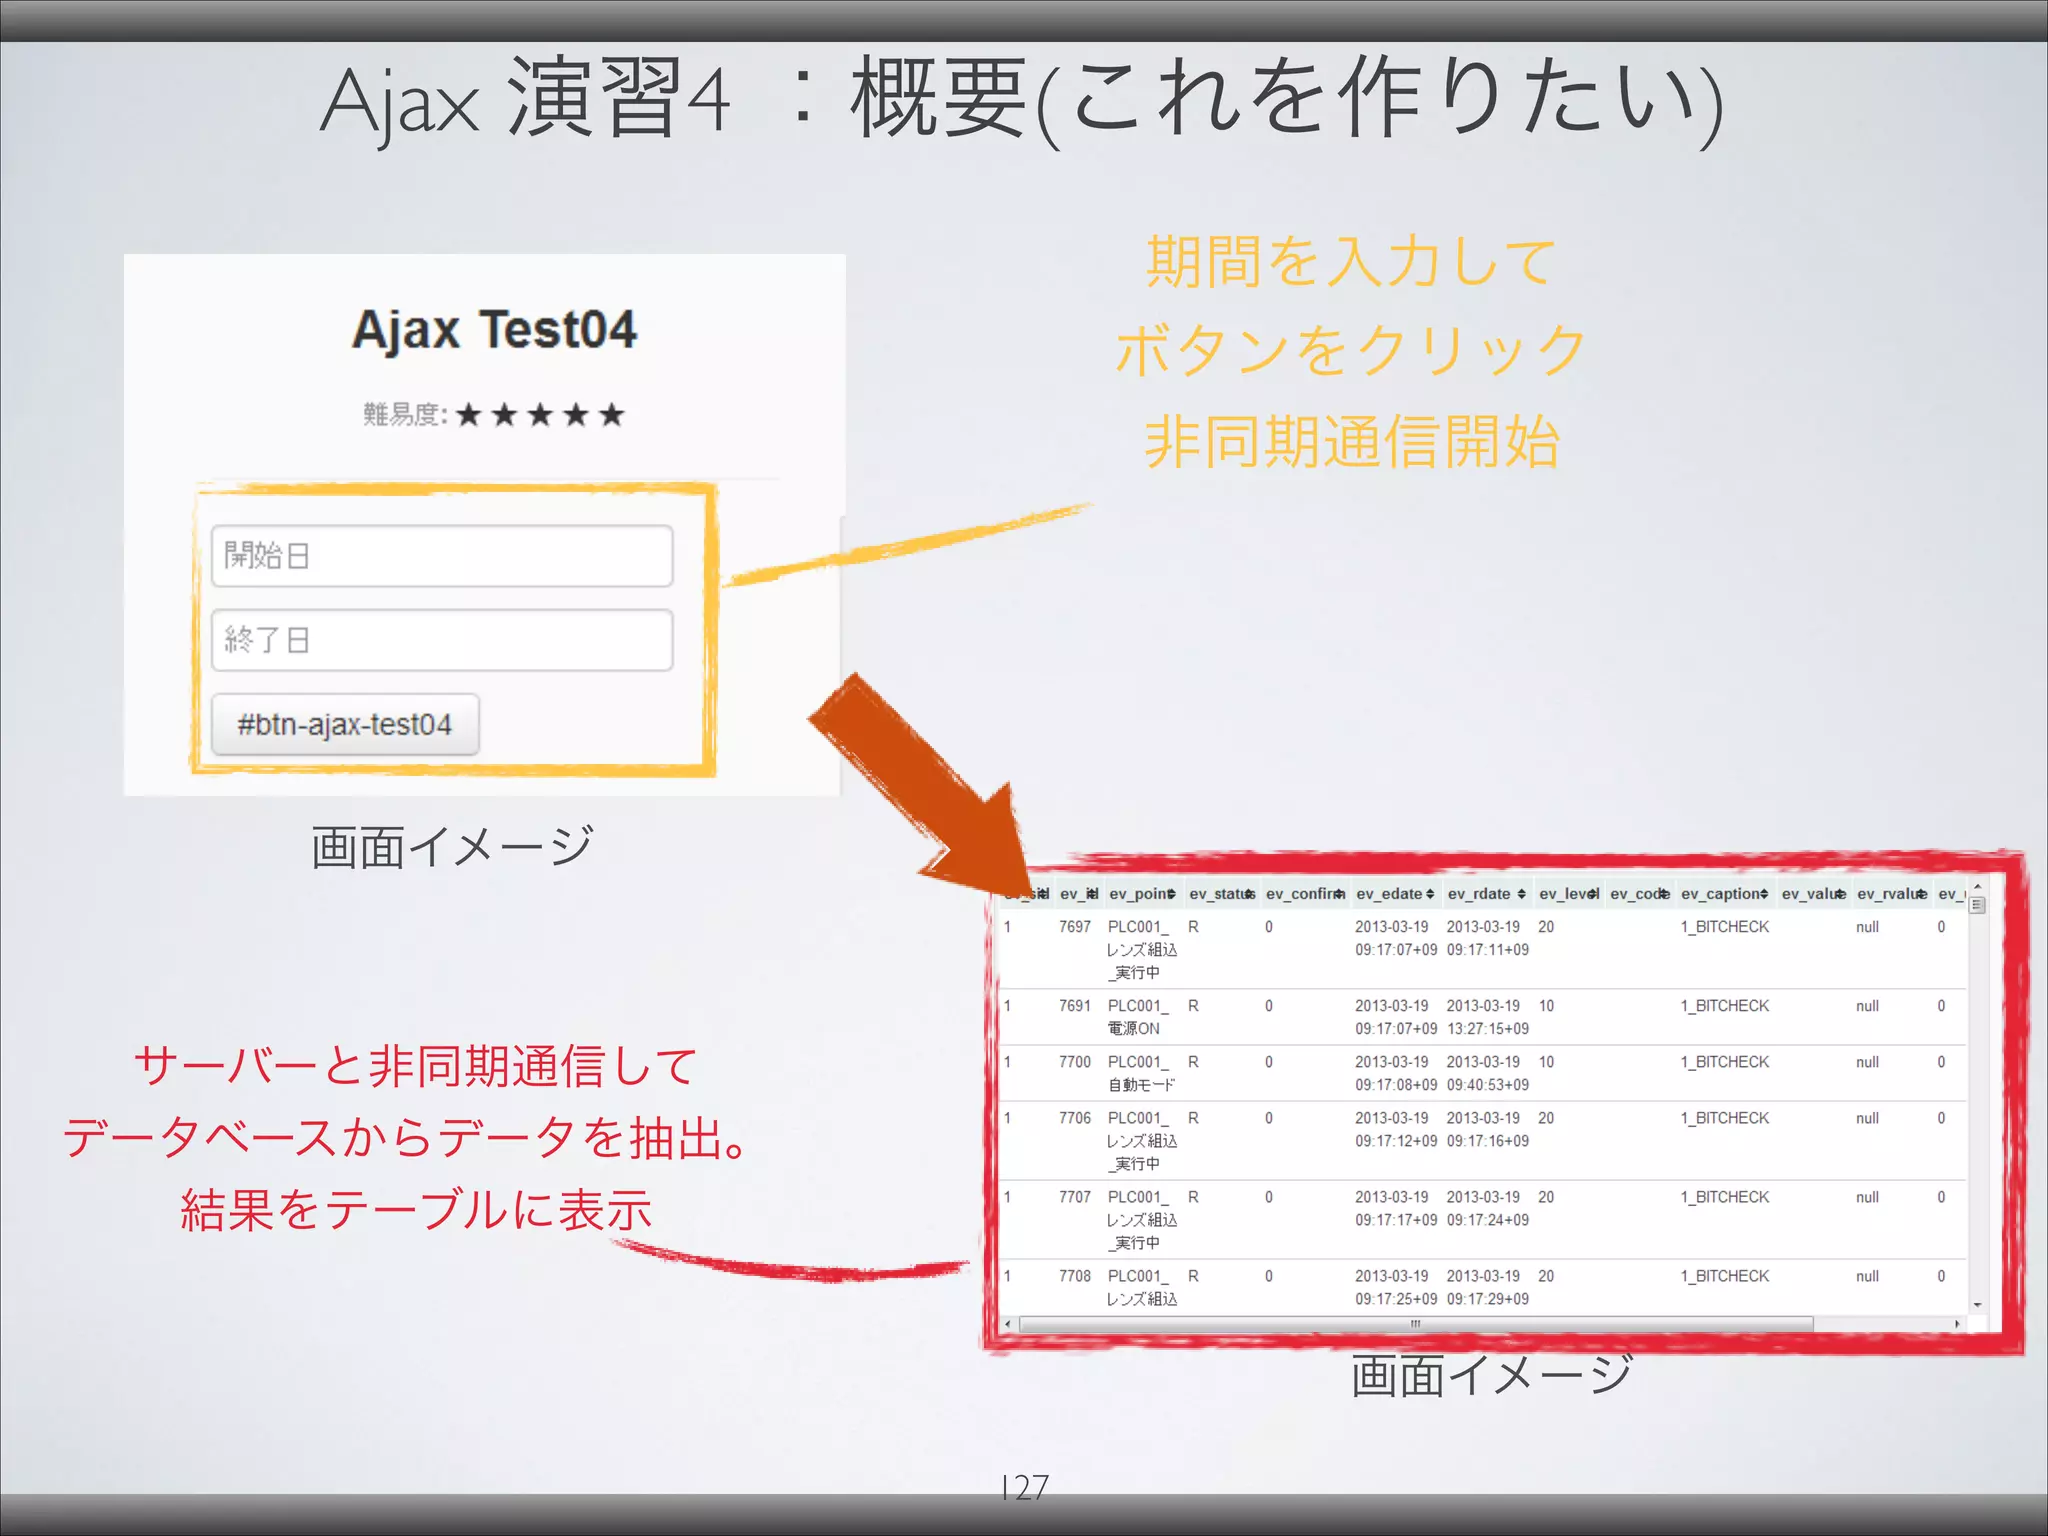Click the PLC001_電源ON cell
This screenshot has width=2048, height=1536.
click(x=1138, y=1017)
